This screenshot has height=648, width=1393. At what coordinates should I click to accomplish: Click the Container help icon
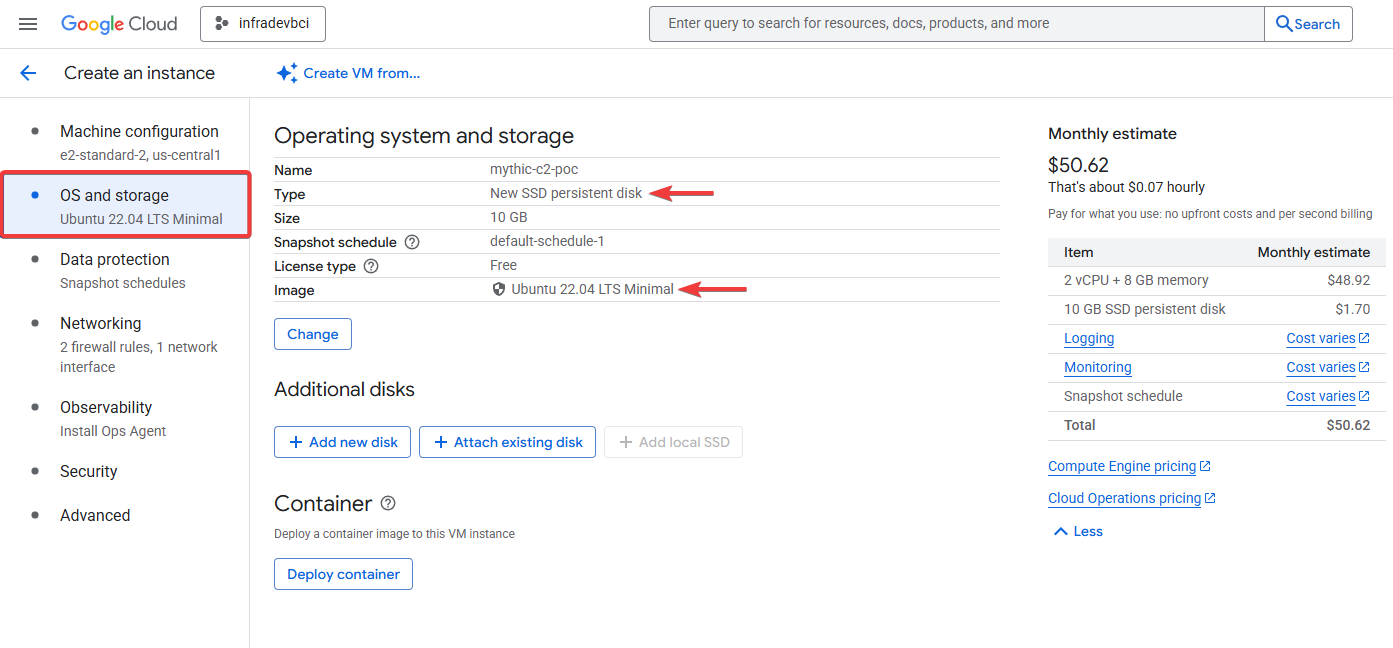click(388, 503)
